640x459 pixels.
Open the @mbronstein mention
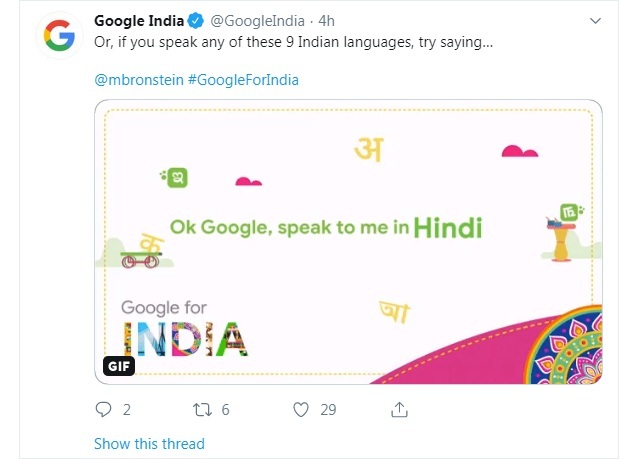[x=137, y=79]
